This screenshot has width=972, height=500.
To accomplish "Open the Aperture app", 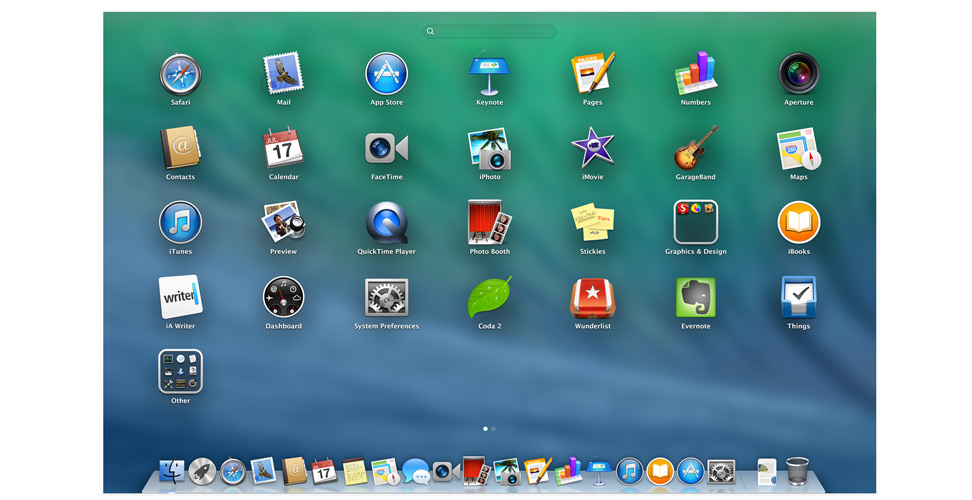I will (x=798, y=74).
